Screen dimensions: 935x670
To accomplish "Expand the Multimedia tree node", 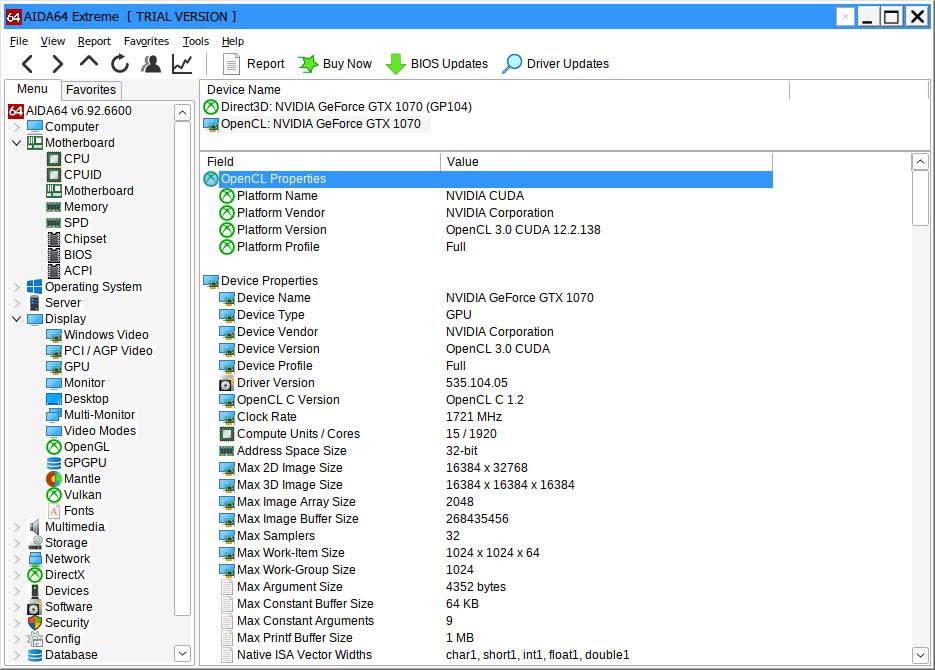I will click(17, 527).
